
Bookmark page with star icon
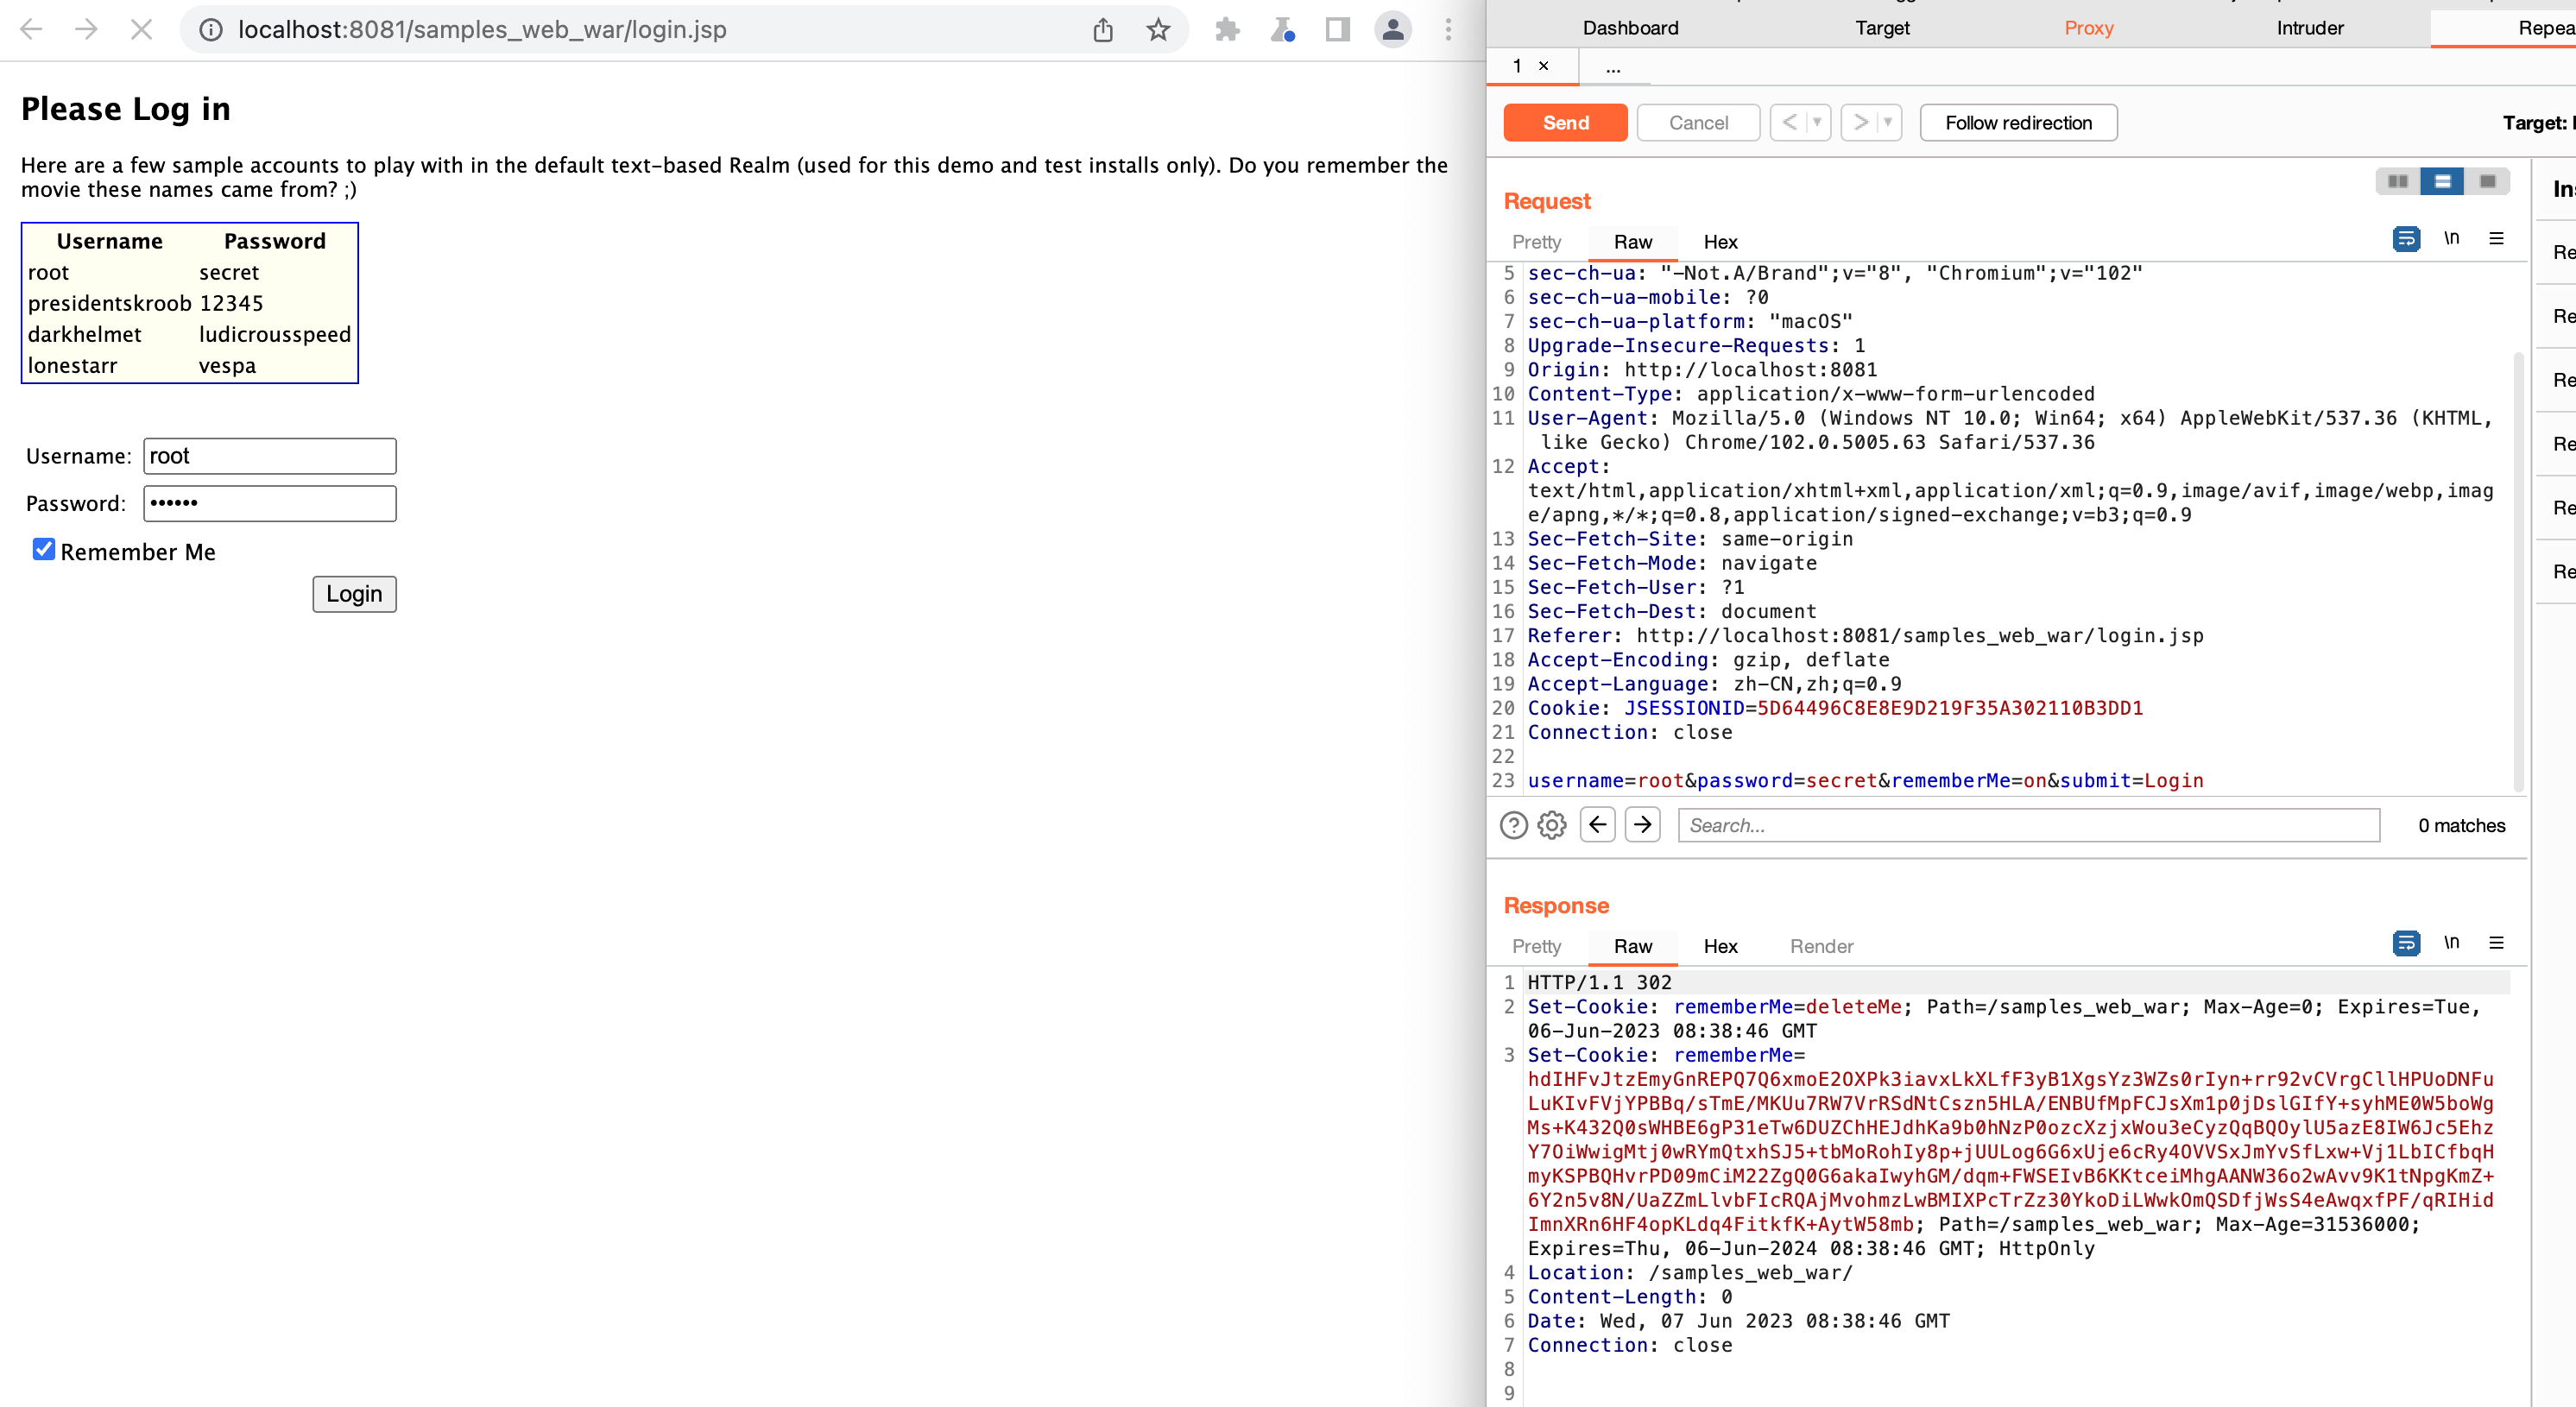click(1158, 30)
